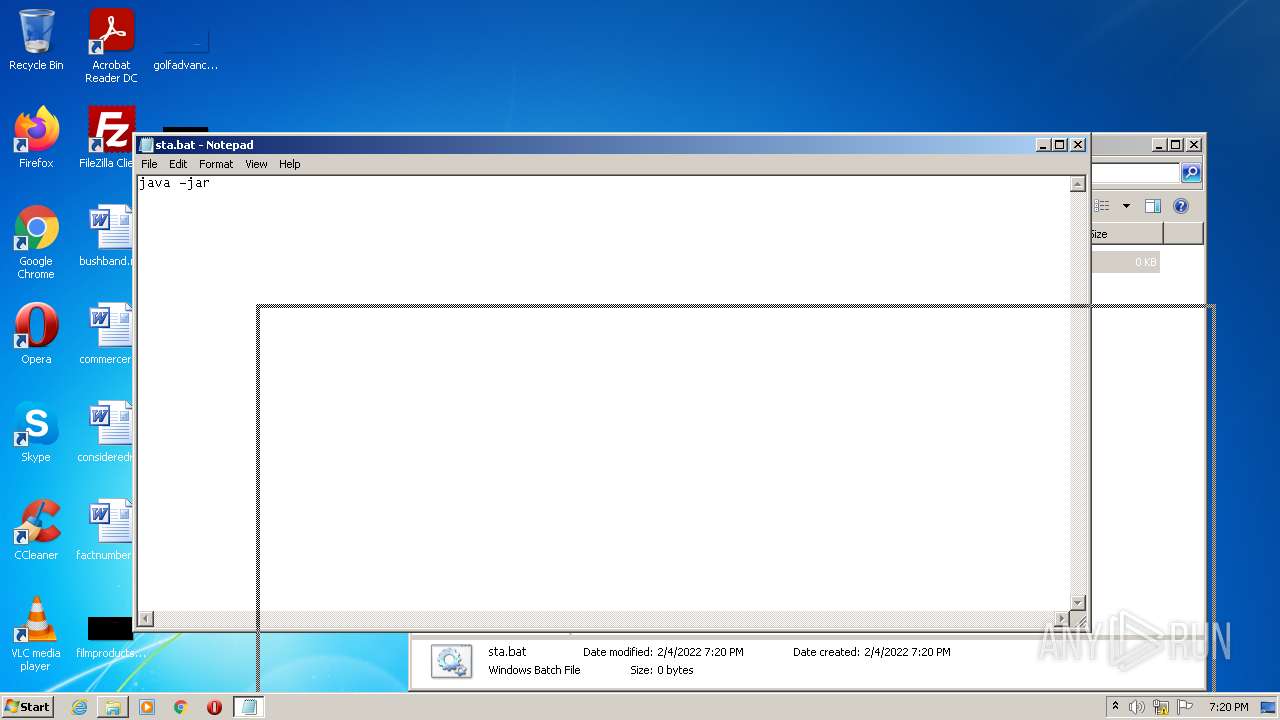
Task: Close the sta.bat Notepad window
Action: 1078,145
